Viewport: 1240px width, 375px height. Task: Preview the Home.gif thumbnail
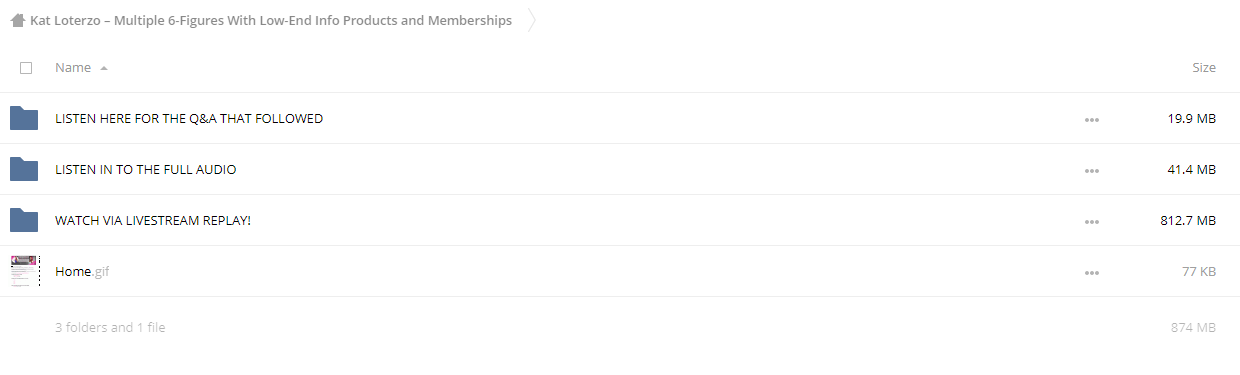(25, 271)
